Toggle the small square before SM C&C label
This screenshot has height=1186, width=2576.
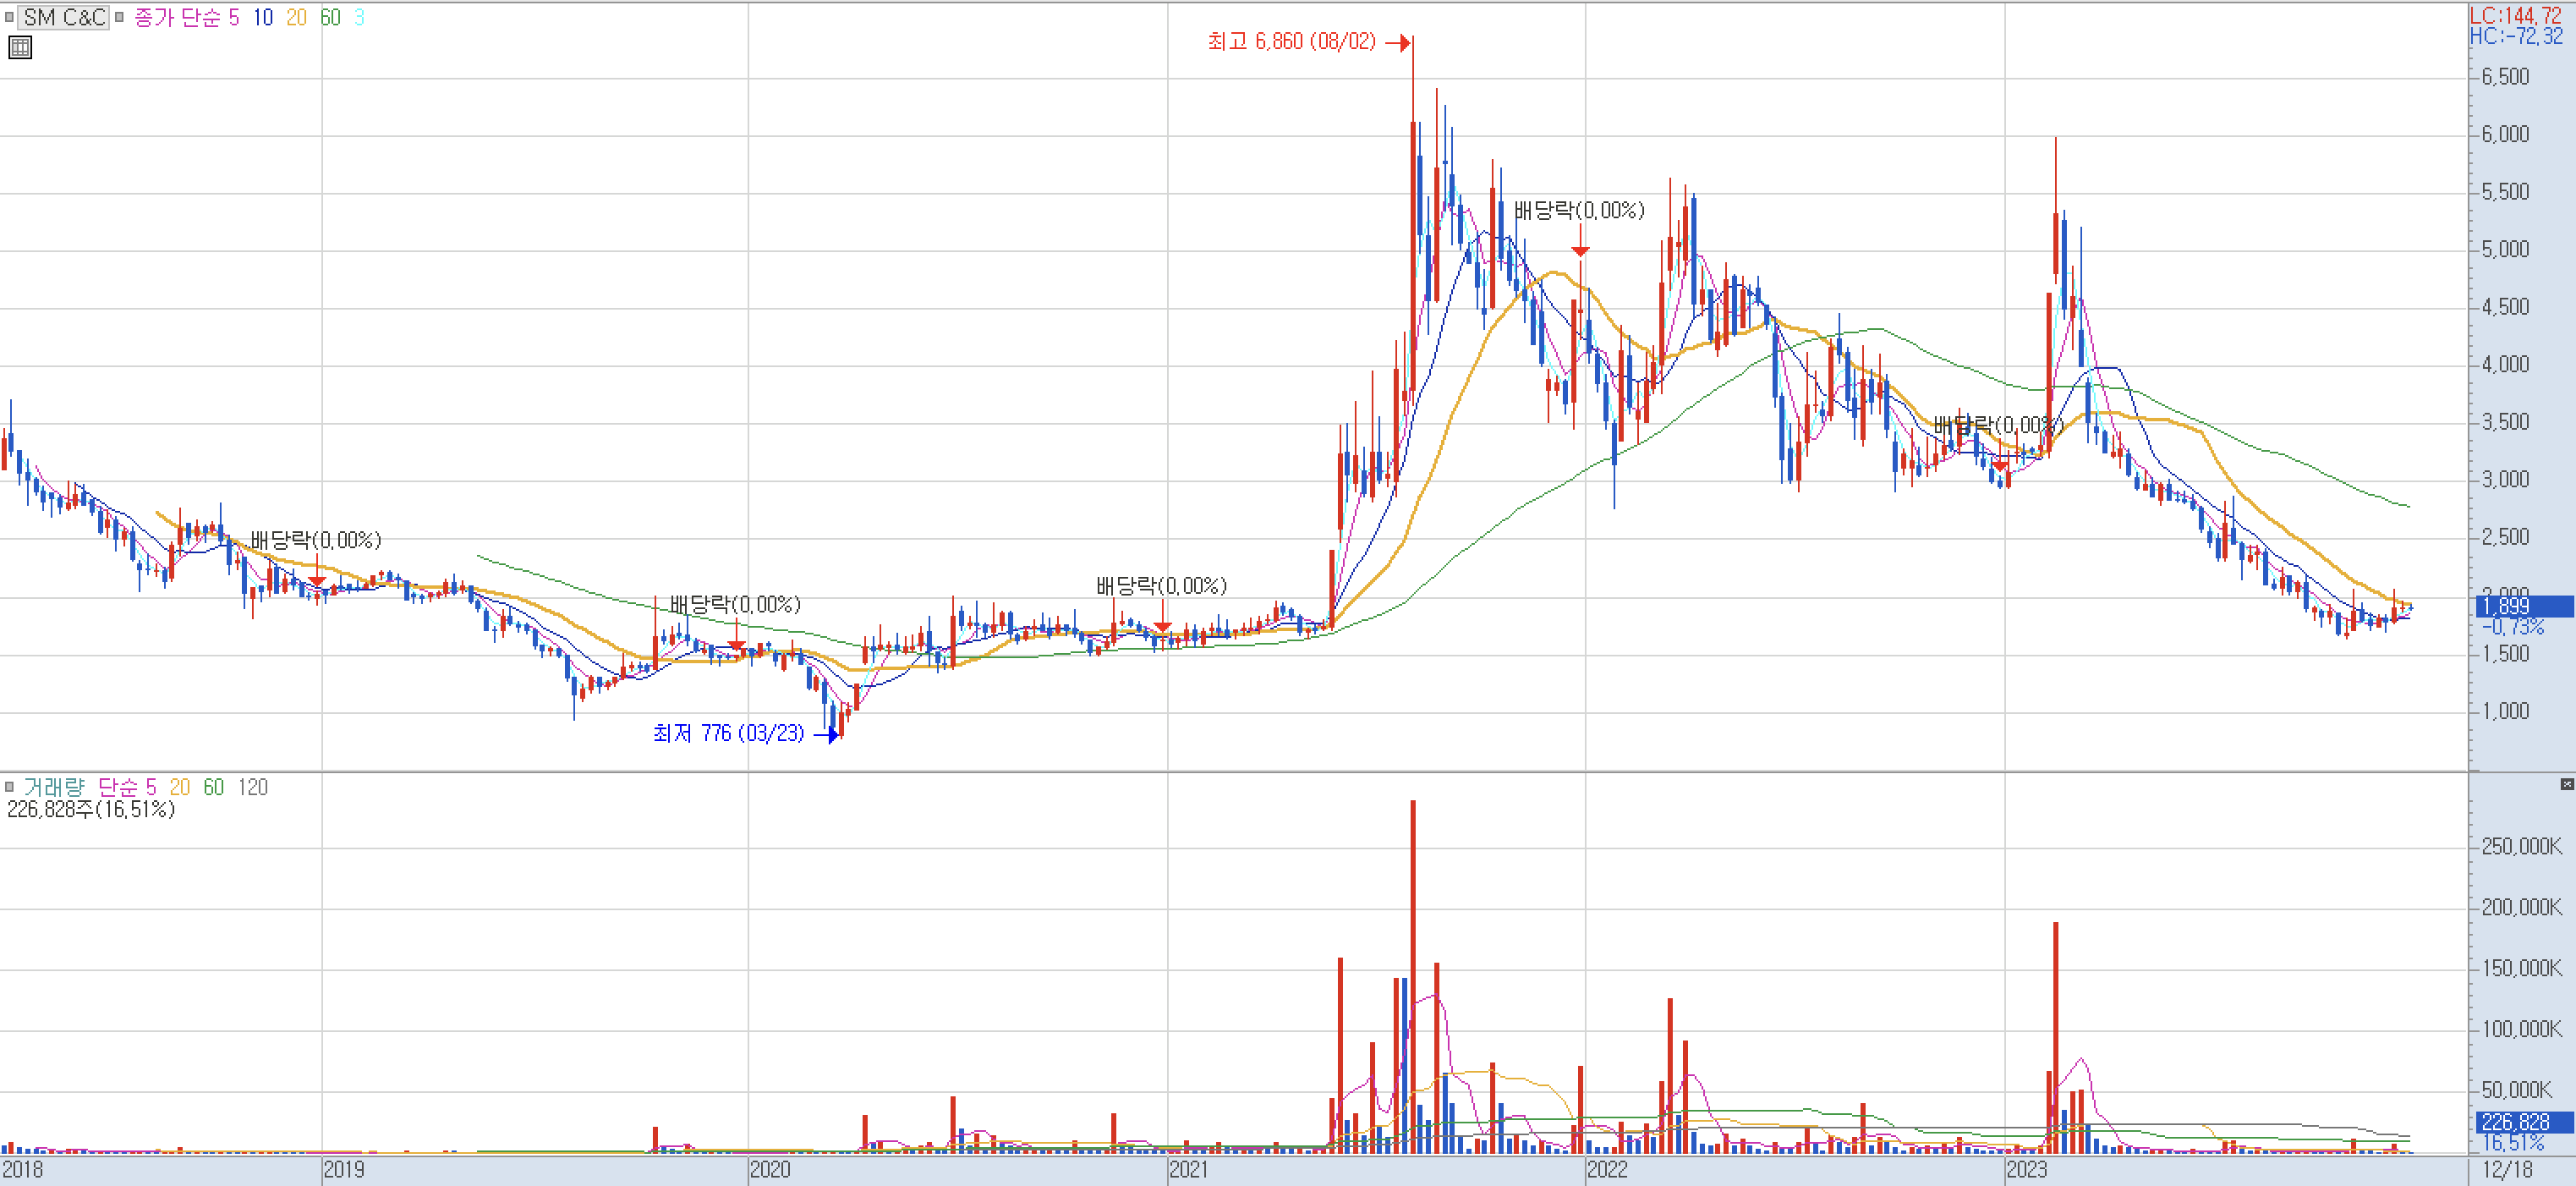click(9, 17)
